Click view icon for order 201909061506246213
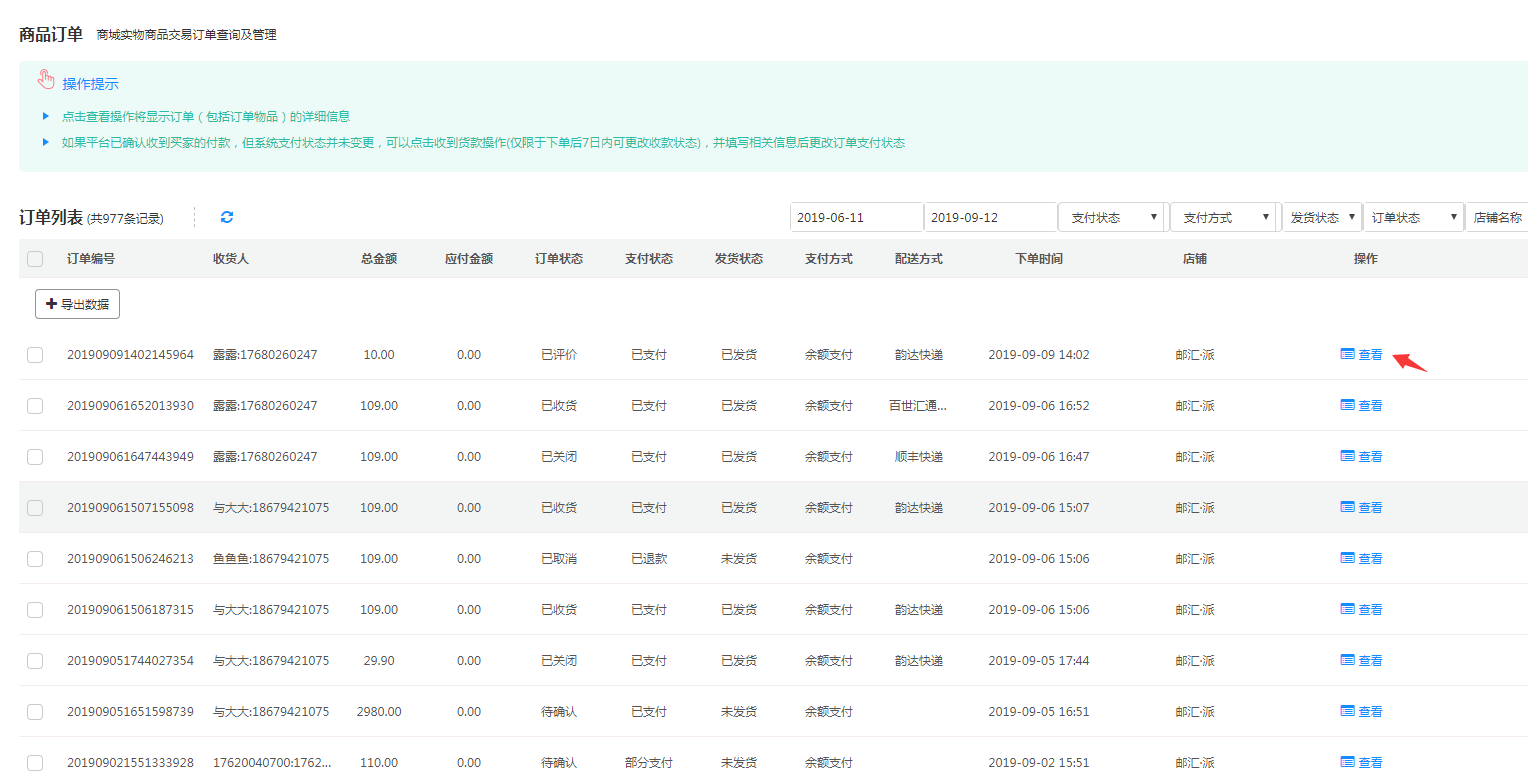Image resolution: width=1528 pixels, height=783 pixels. pos(1347,558)
